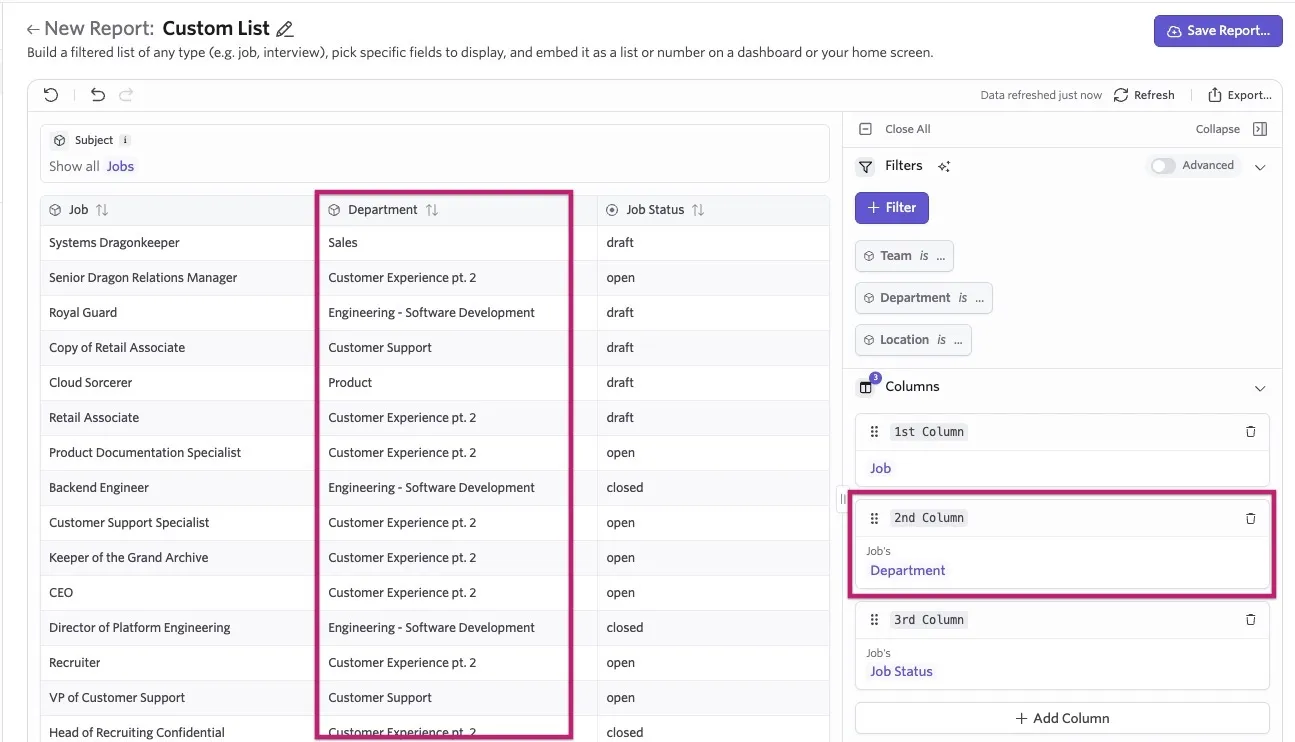Click the Save Report button
This screenshot has width=1295, height=742.
pos(1218,31)
